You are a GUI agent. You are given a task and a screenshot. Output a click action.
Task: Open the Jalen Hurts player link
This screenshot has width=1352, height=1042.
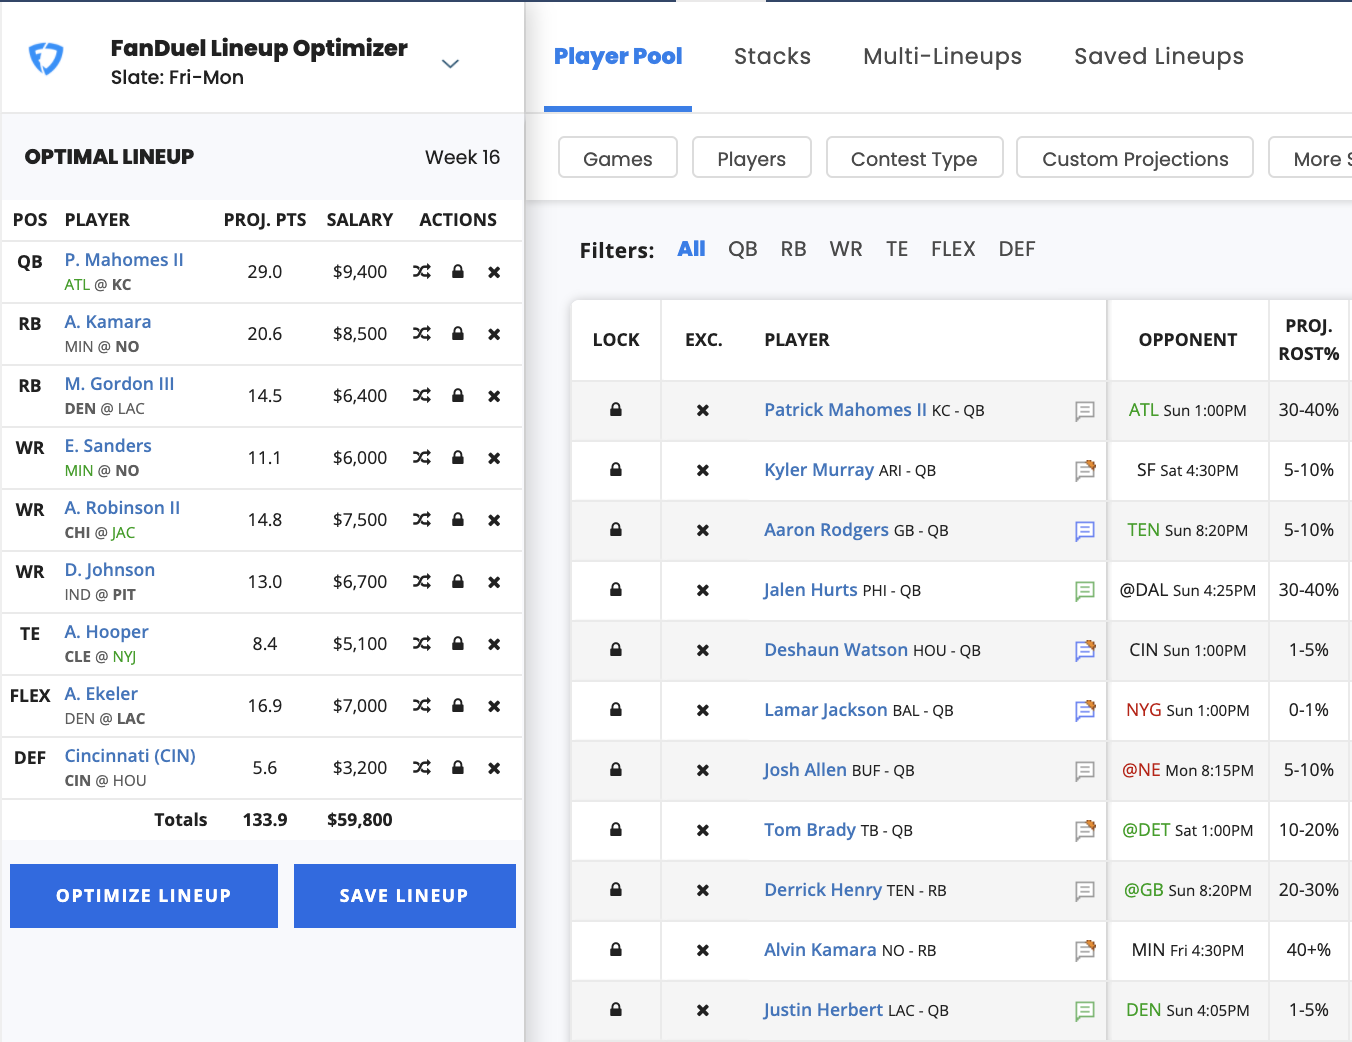click(x=811, y=590)
